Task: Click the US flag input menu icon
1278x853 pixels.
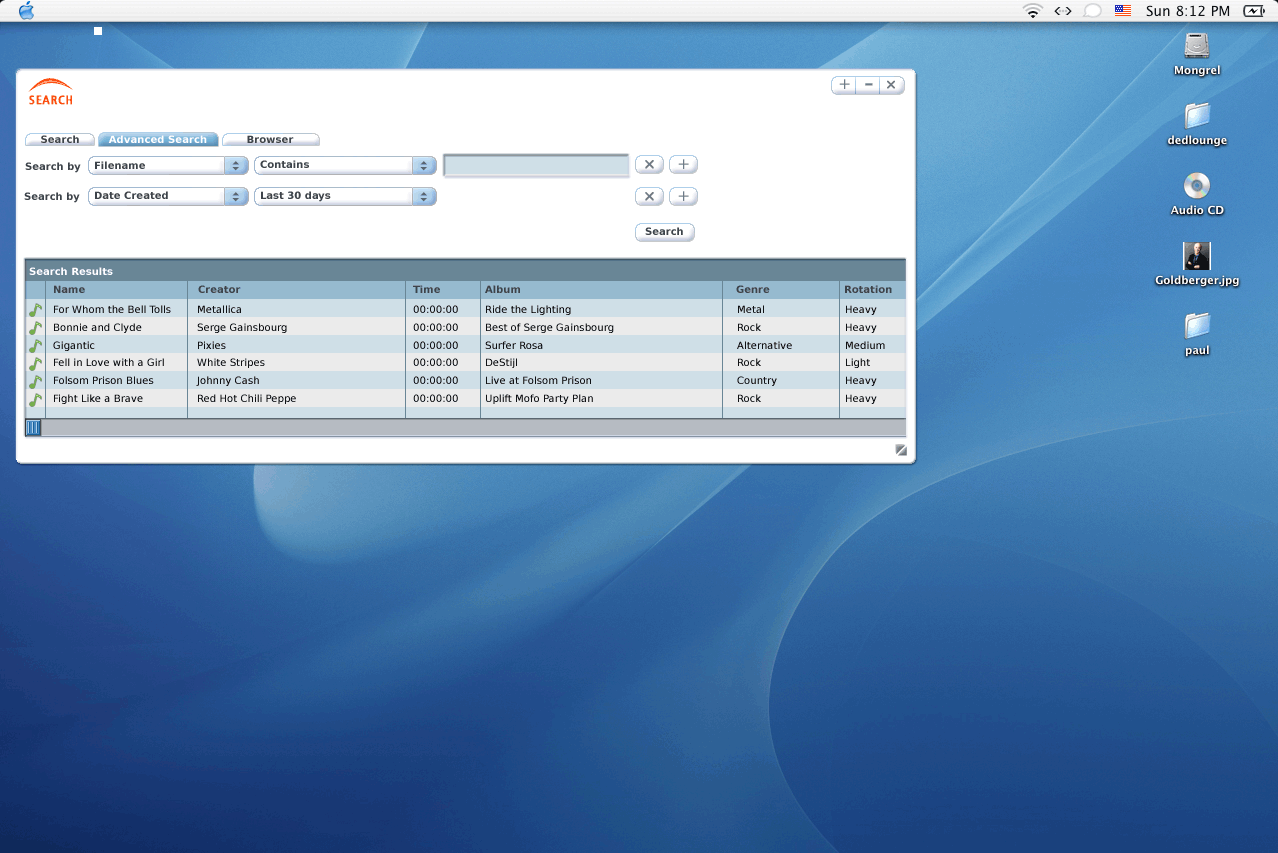Action: [1123, 11]
